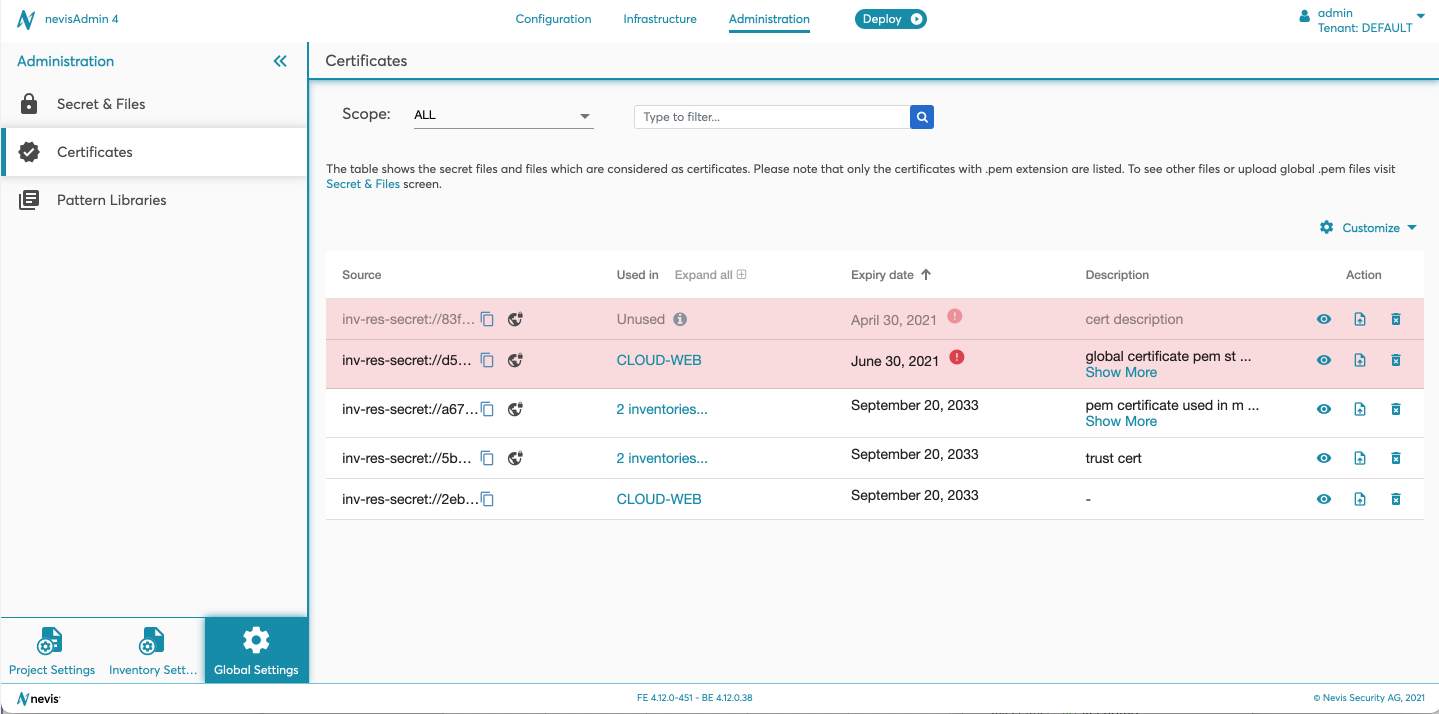Image resolution: width=1439 pixels, height=714 pixels.
Task: Copy source path of April 30, 2021 certificate
Action: point(488,320)
